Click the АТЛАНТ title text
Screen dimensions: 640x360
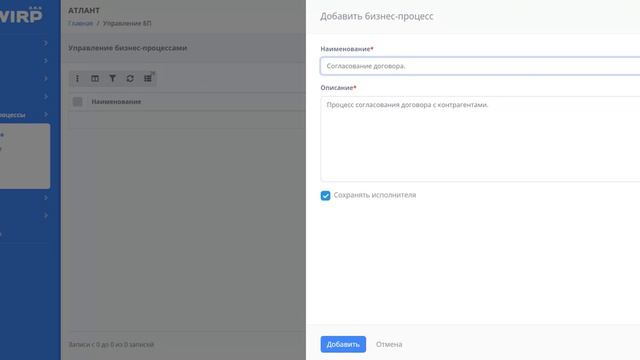(84, 11)
